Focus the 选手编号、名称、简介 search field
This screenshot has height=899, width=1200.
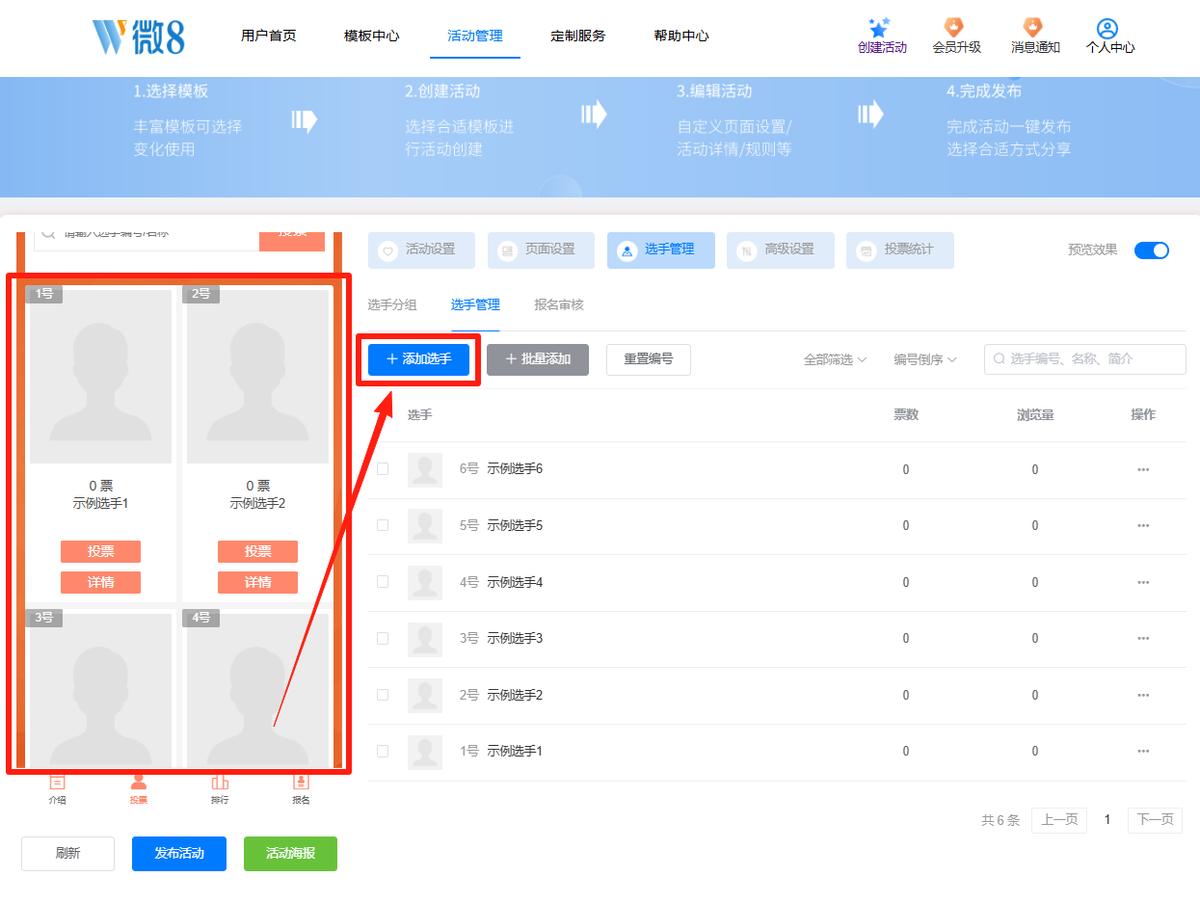pyautogui.click(x=1085, y=359)
